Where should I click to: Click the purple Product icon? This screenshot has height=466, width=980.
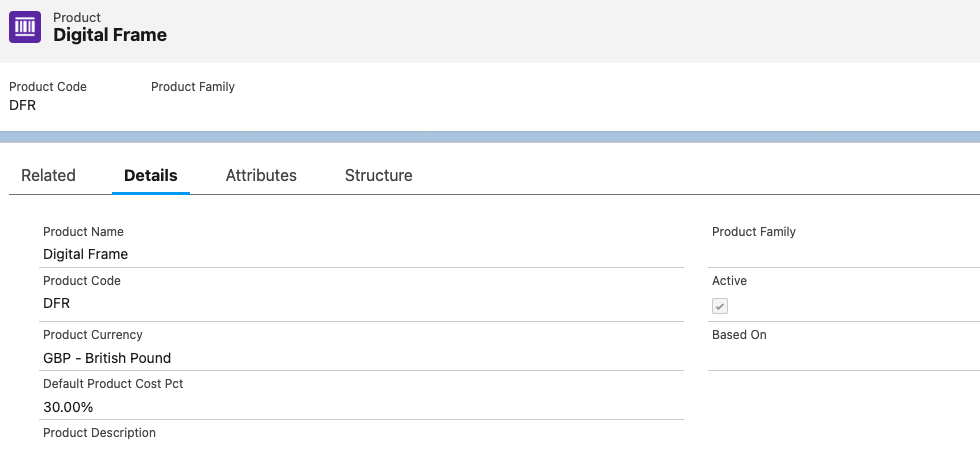pyautogui.click(x=25, y=27)
